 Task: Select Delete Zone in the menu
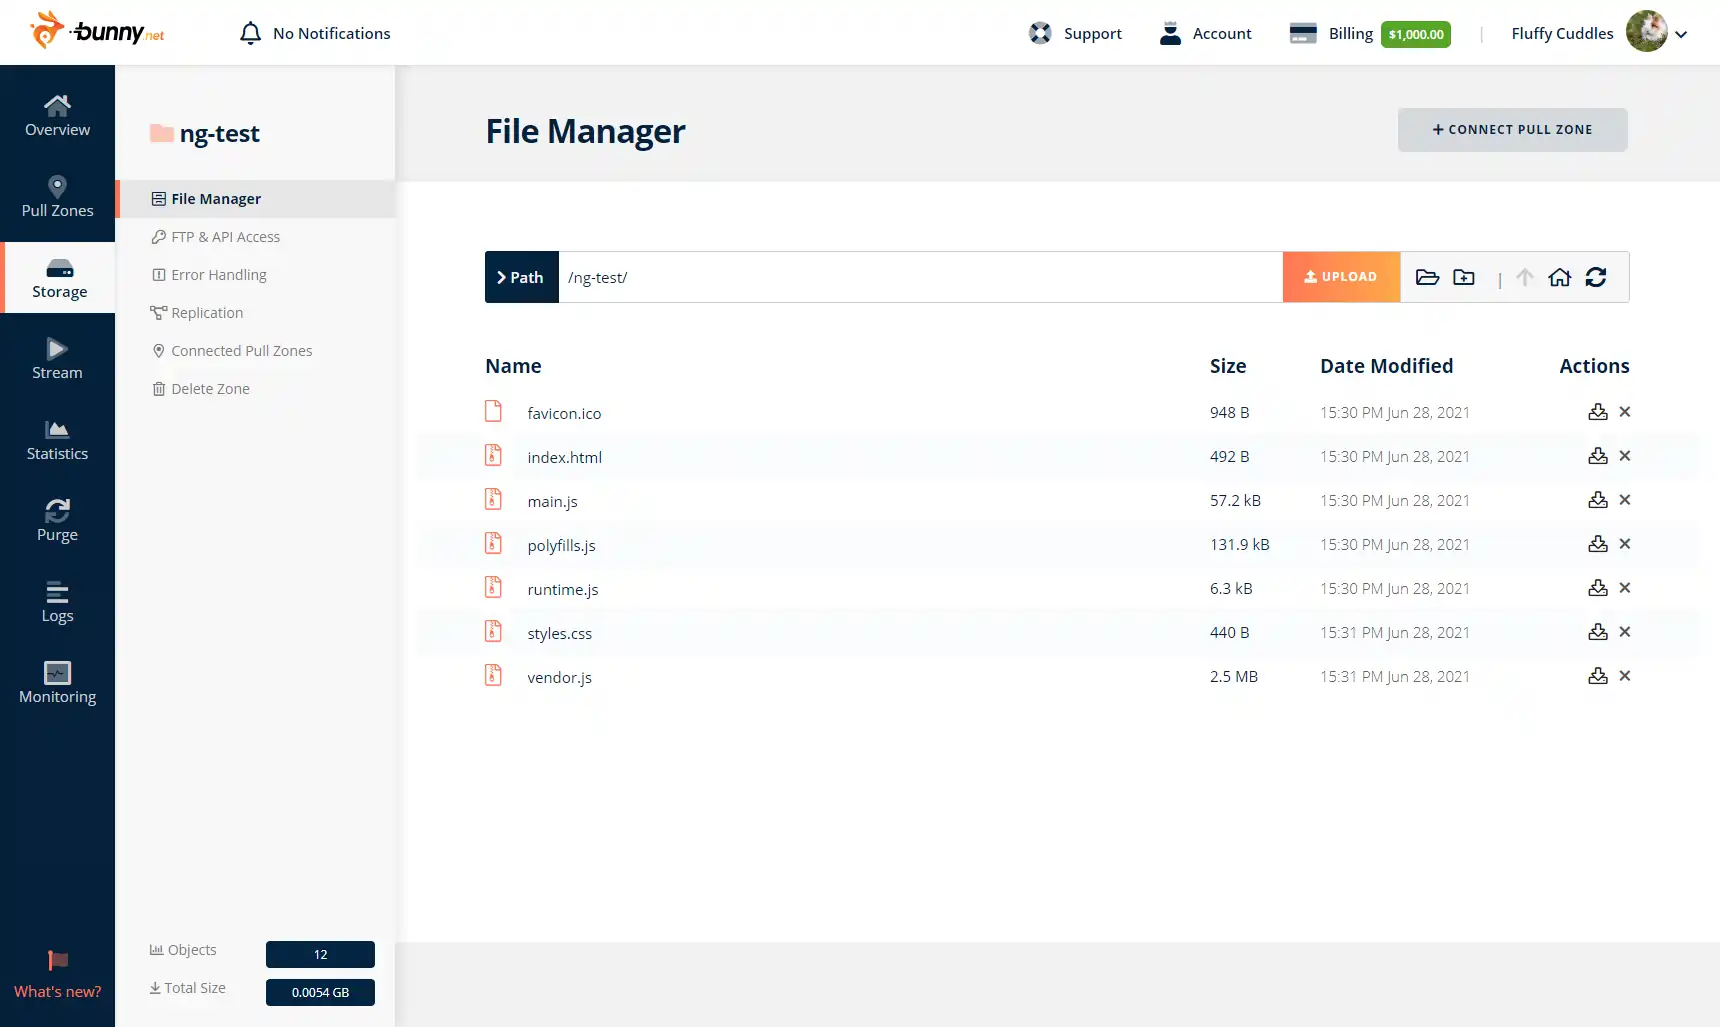[210, 389]
